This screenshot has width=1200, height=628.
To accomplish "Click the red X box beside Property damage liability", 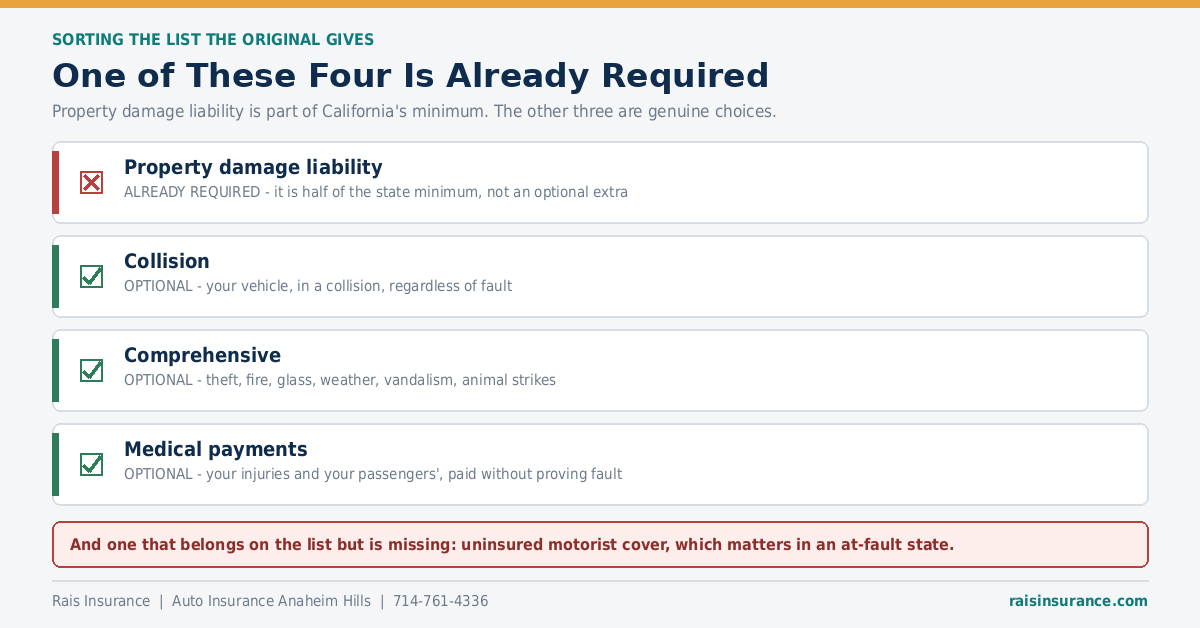I will pos(91,182).
